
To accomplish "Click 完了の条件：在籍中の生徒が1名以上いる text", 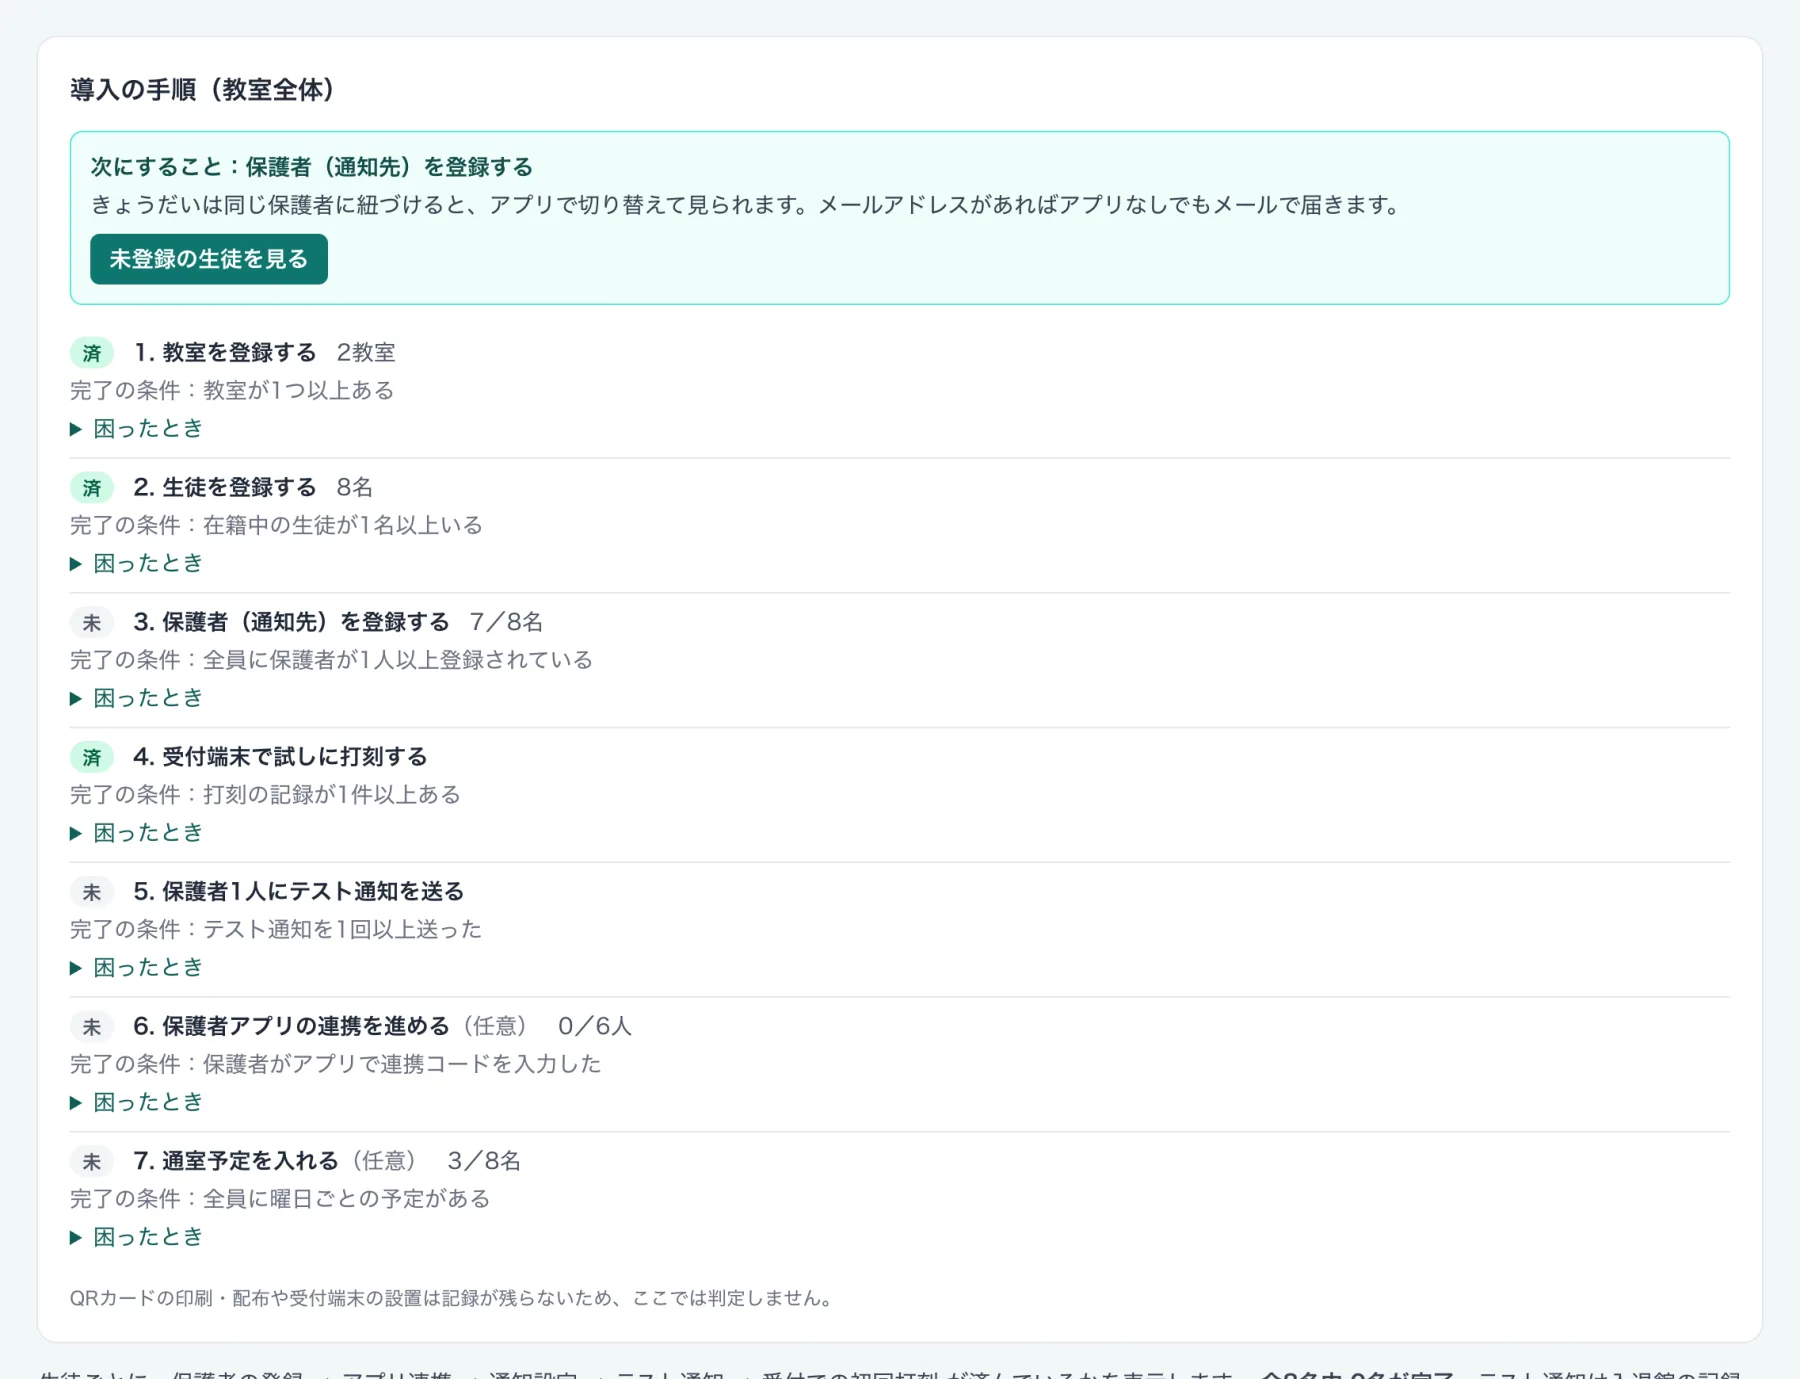I will coord(276,525).
